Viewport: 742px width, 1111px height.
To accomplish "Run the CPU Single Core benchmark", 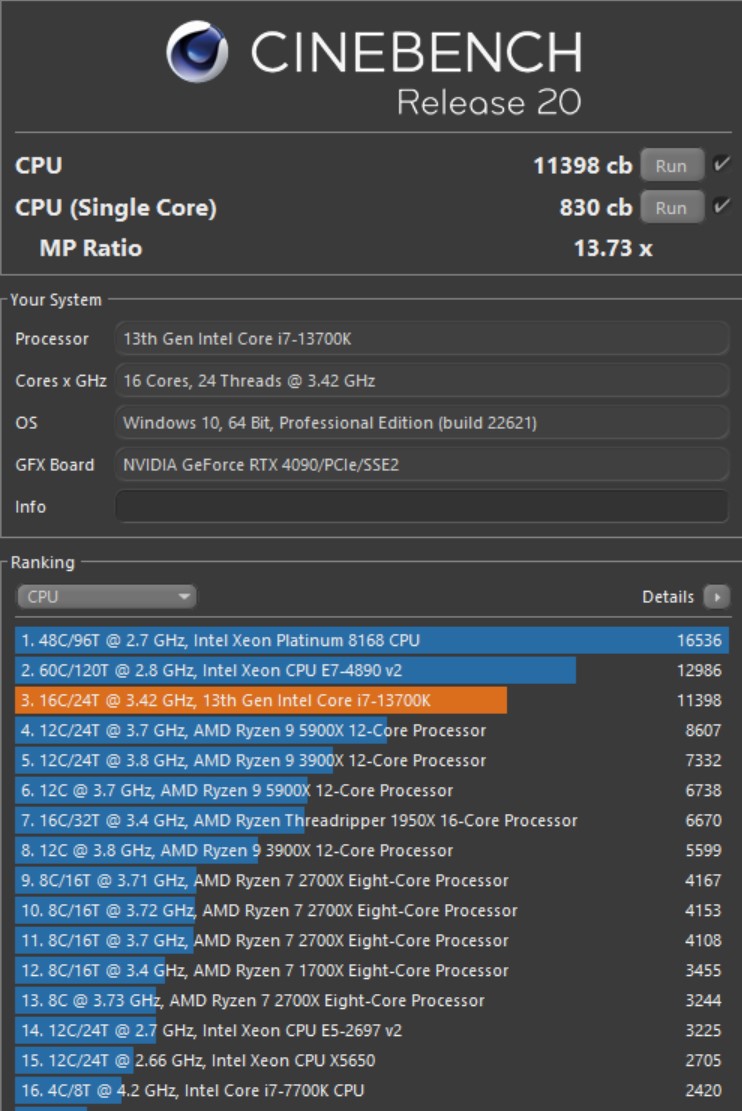I will 671,207.
